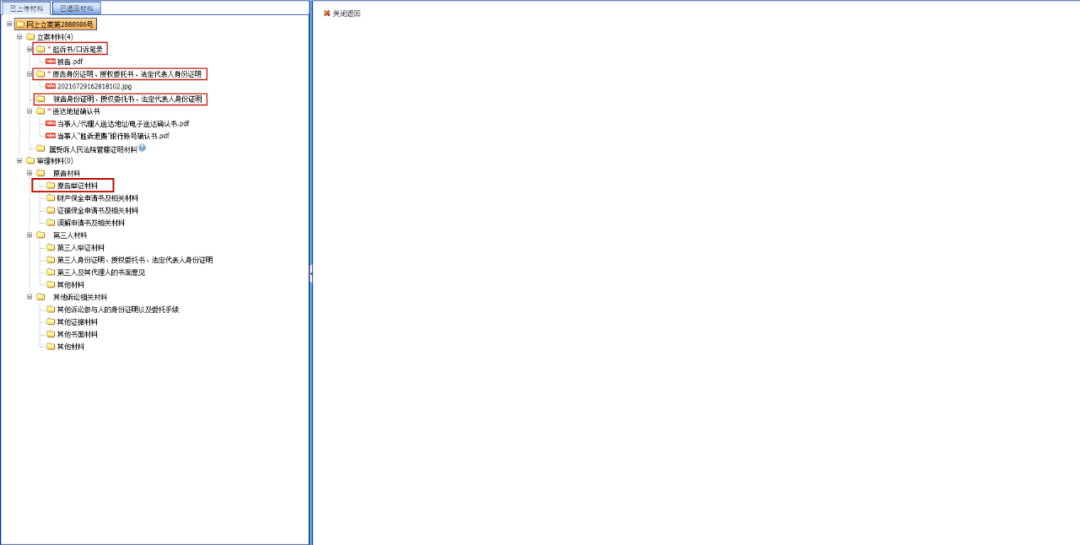
Task: Collapse the 其他诉讼相关材料 branch
Action: (x=30, y=297)
